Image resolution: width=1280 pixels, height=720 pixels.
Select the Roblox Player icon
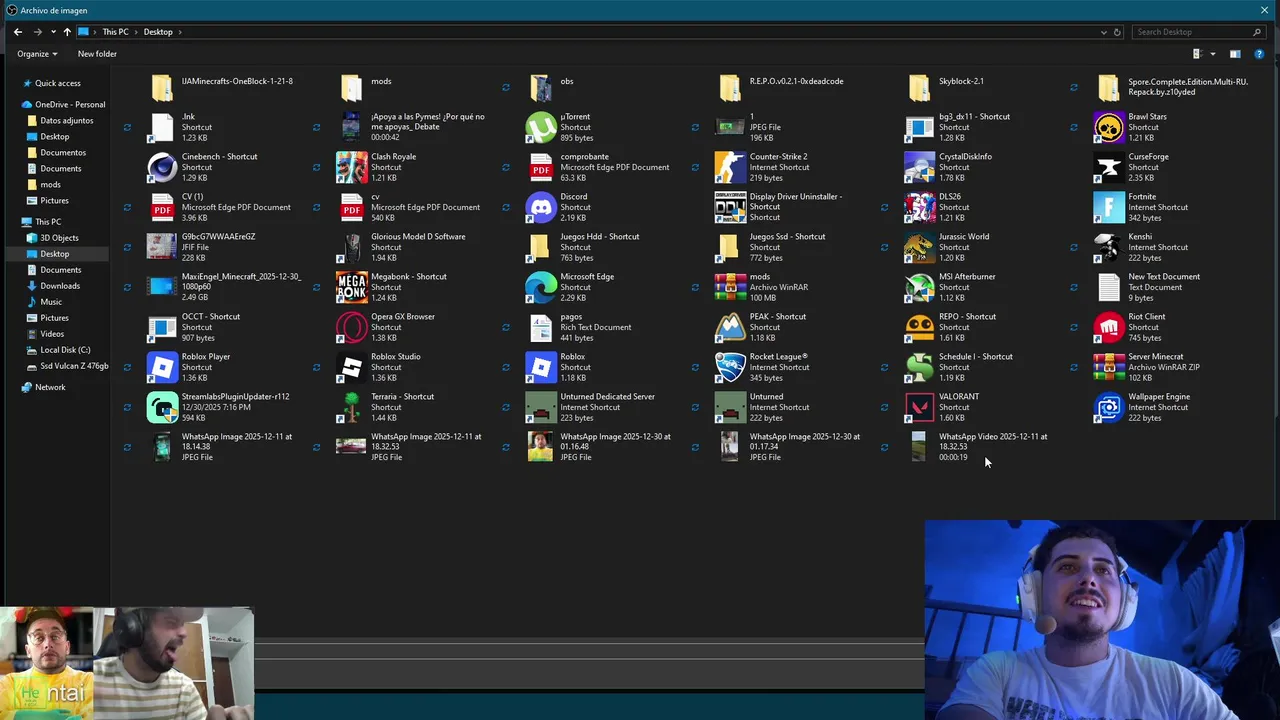[x=162, y=367]
